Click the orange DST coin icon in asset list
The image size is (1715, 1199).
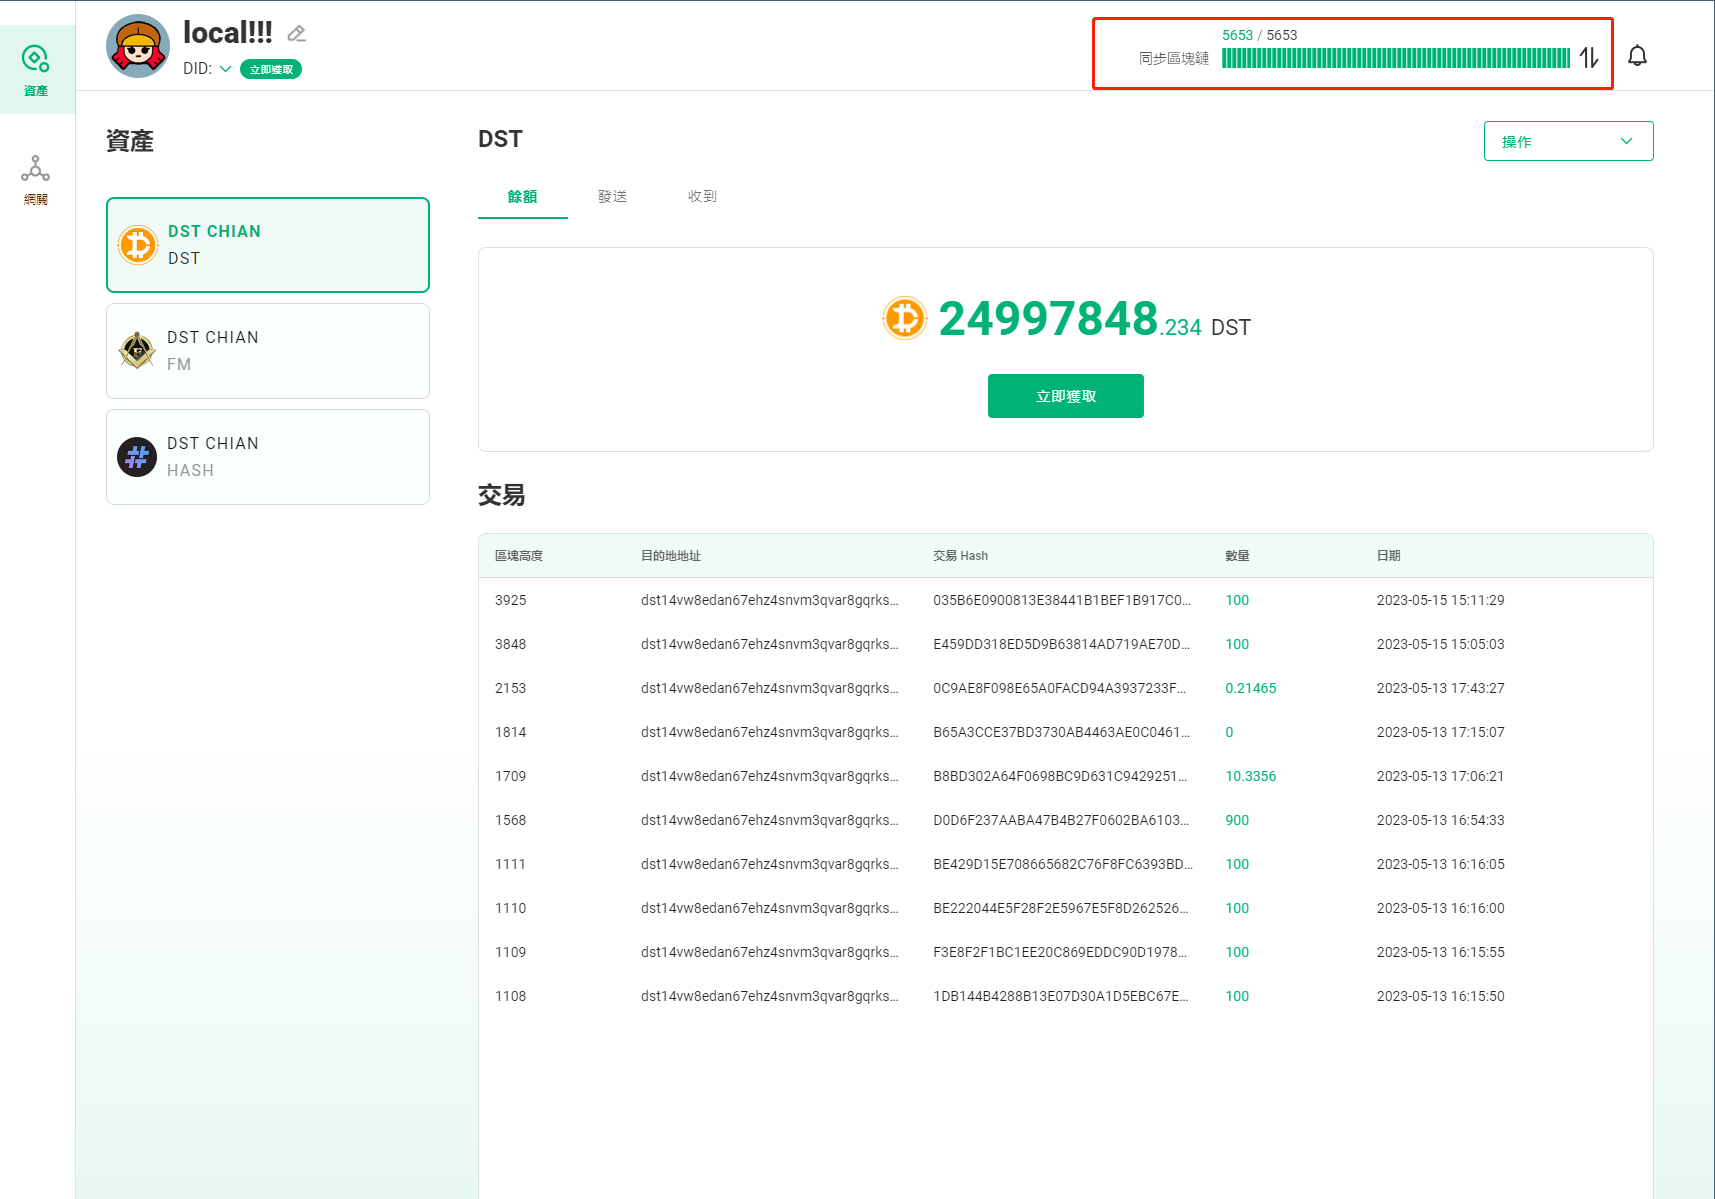click(138, 245)
